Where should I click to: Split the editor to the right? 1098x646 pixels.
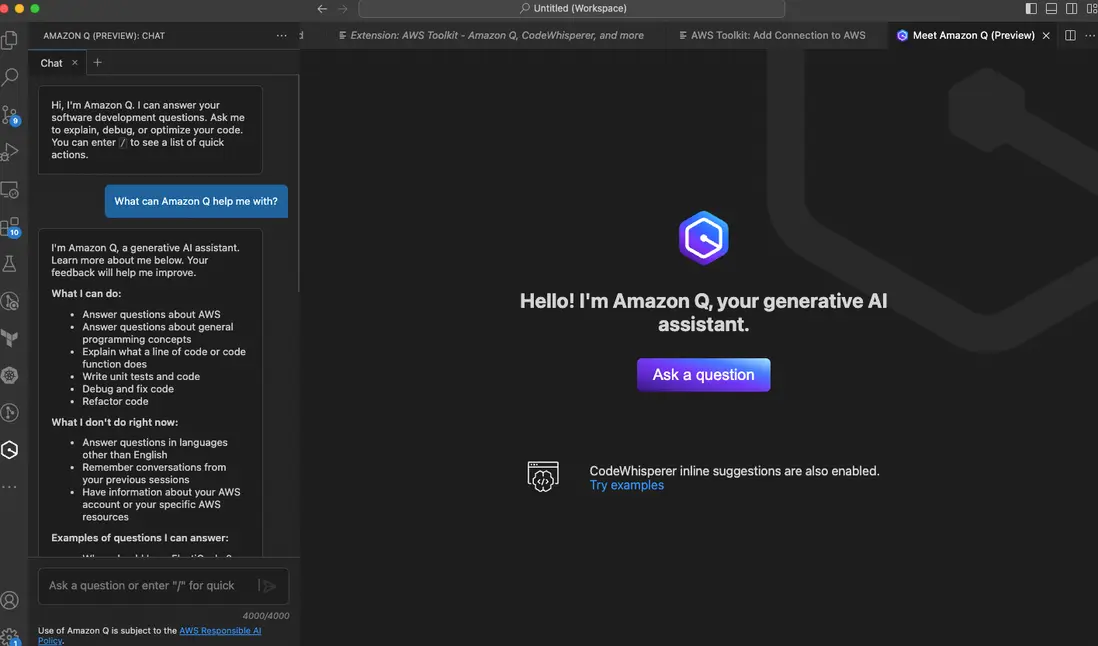point(1070,35)
